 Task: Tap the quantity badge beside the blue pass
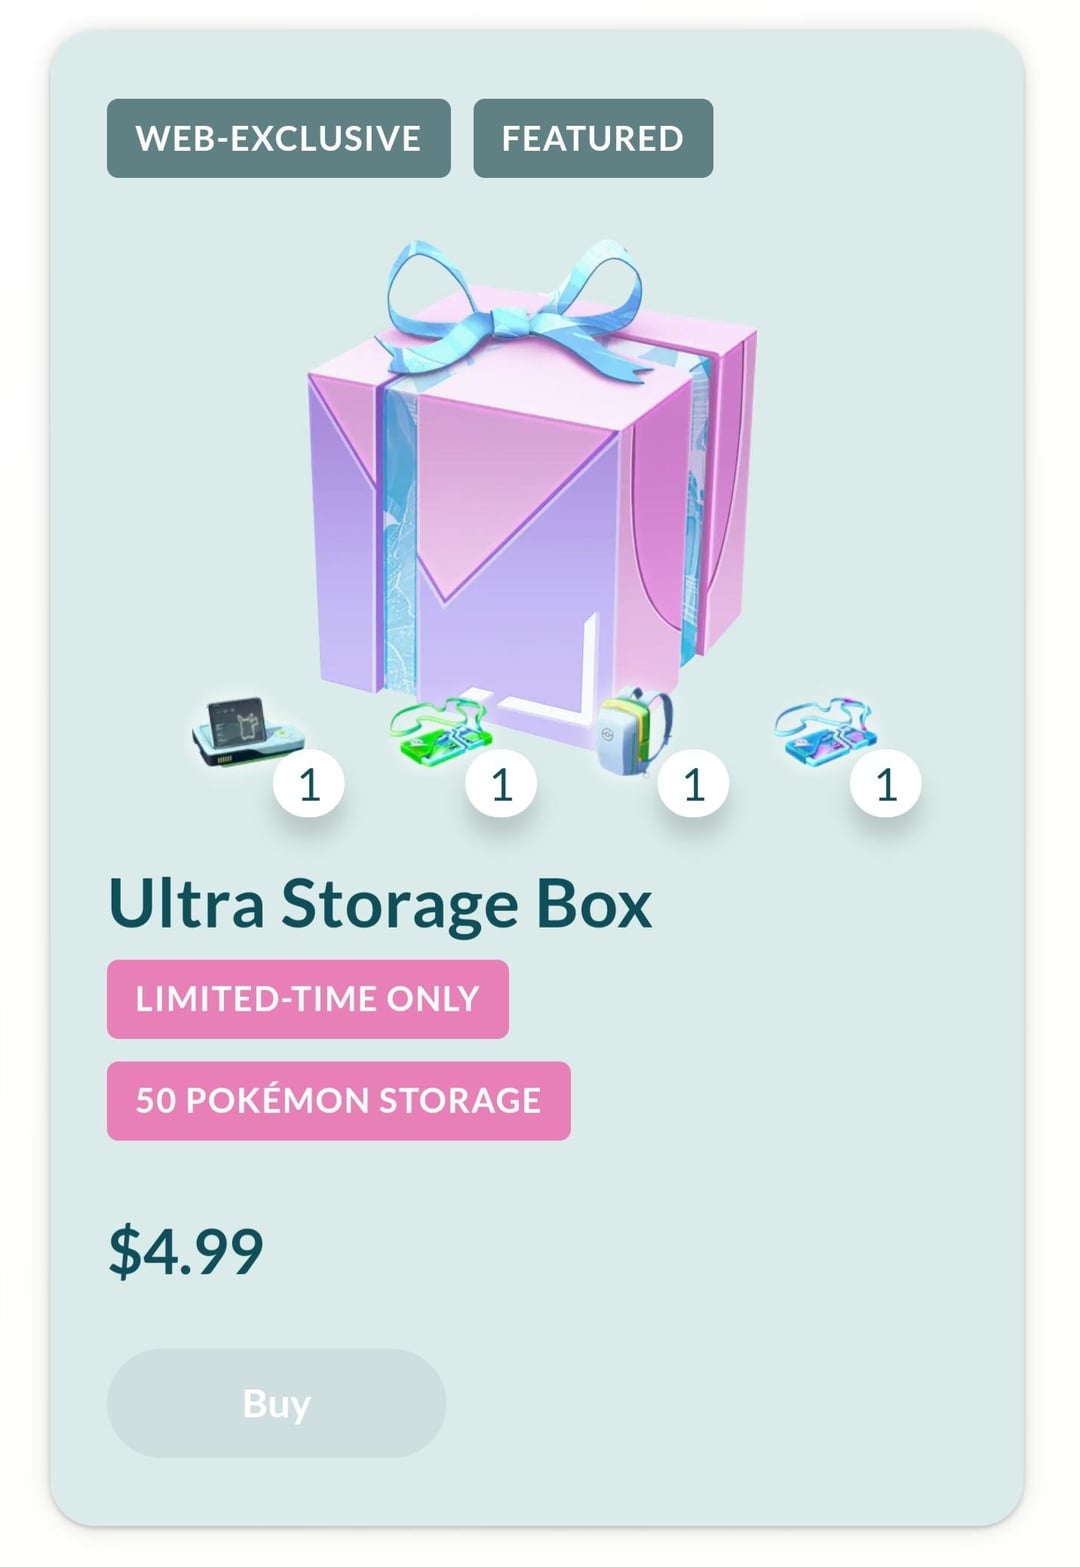[885, 783]
